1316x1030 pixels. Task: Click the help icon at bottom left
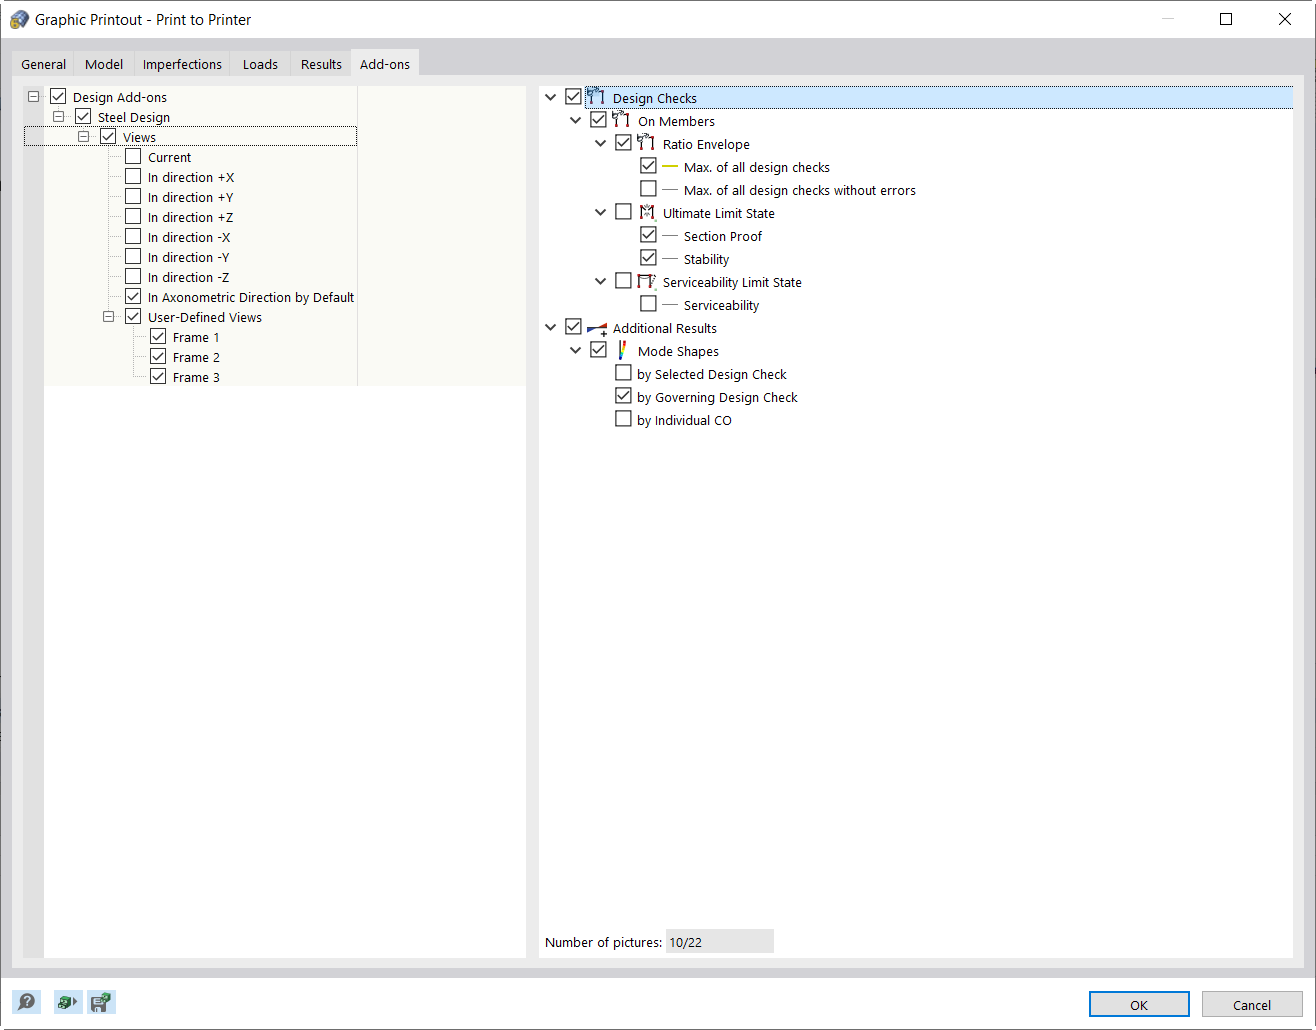coord(27,1001)
